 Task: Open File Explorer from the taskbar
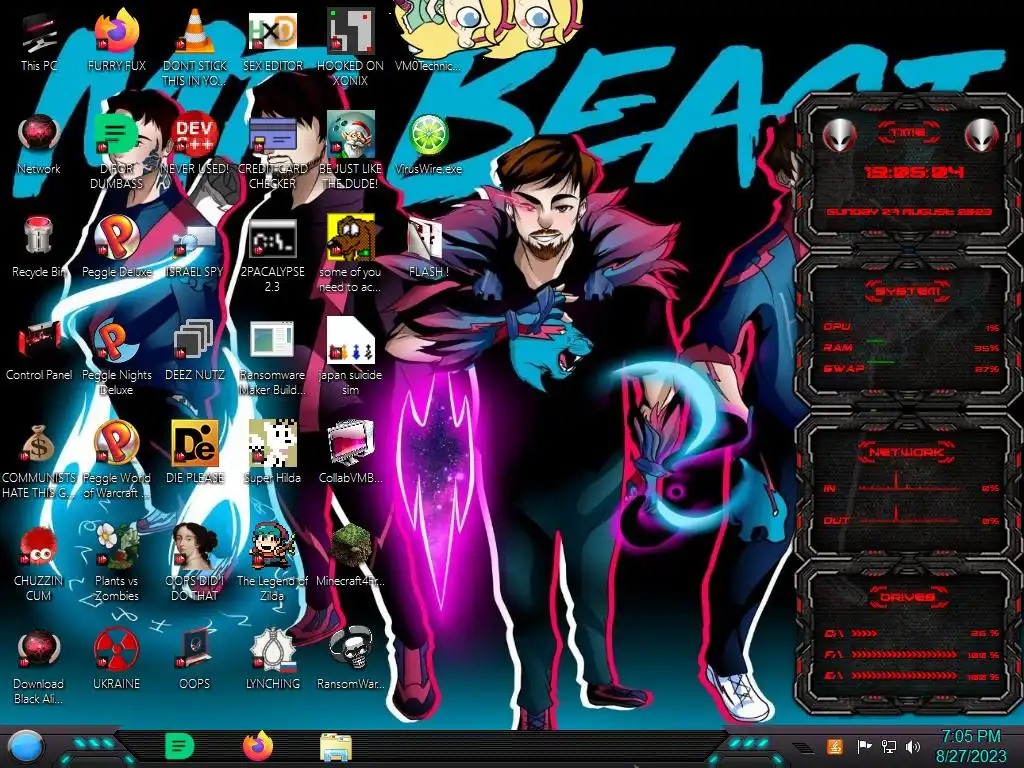[336, 746]
